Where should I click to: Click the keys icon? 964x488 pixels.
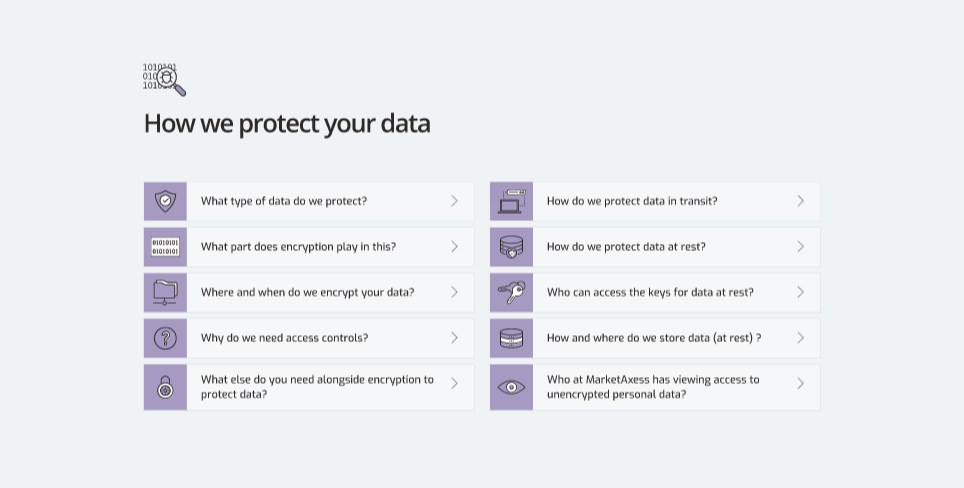click(512, 293)
